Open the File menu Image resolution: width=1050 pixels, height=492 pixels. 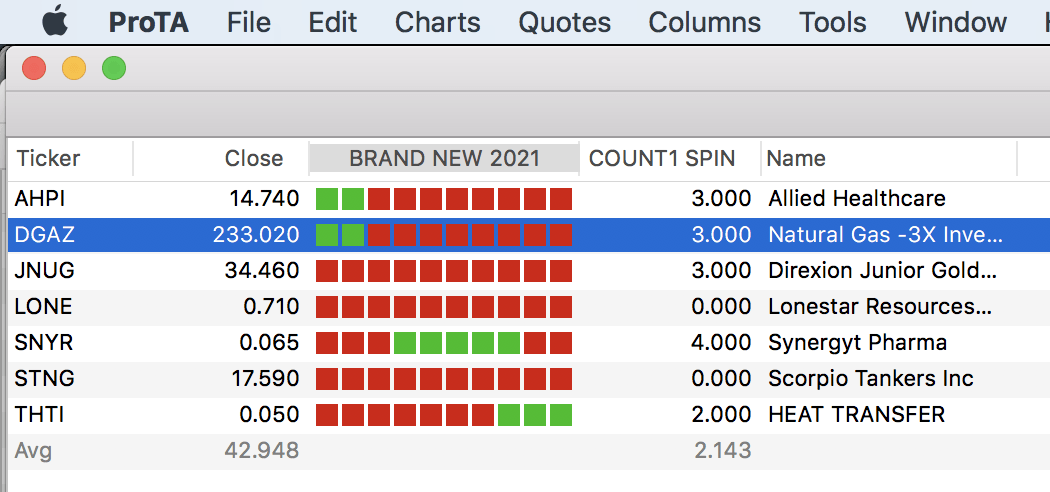tap(248, 23)
